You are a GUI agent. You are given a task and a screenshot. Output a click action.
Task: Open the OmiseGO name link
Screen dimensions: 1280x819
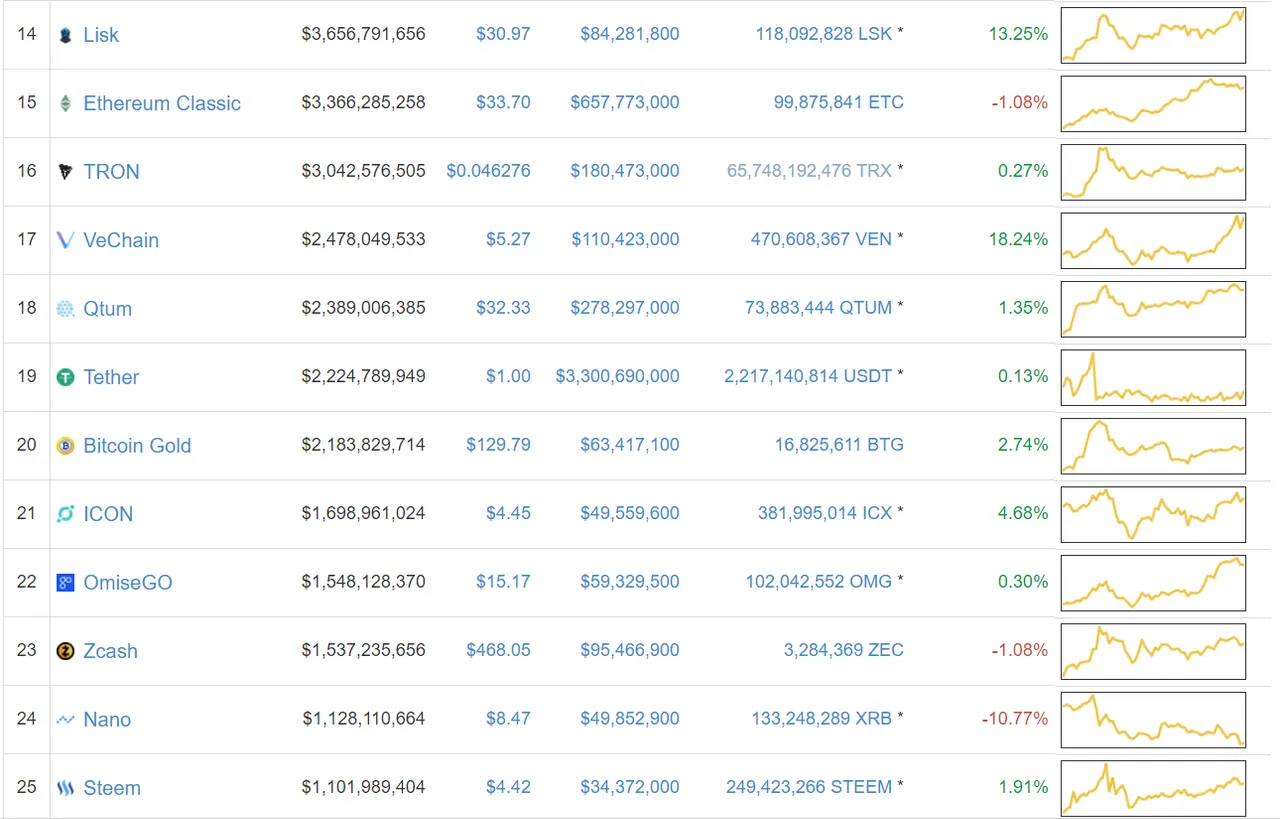pyautogui.click(x=128, y=582)
